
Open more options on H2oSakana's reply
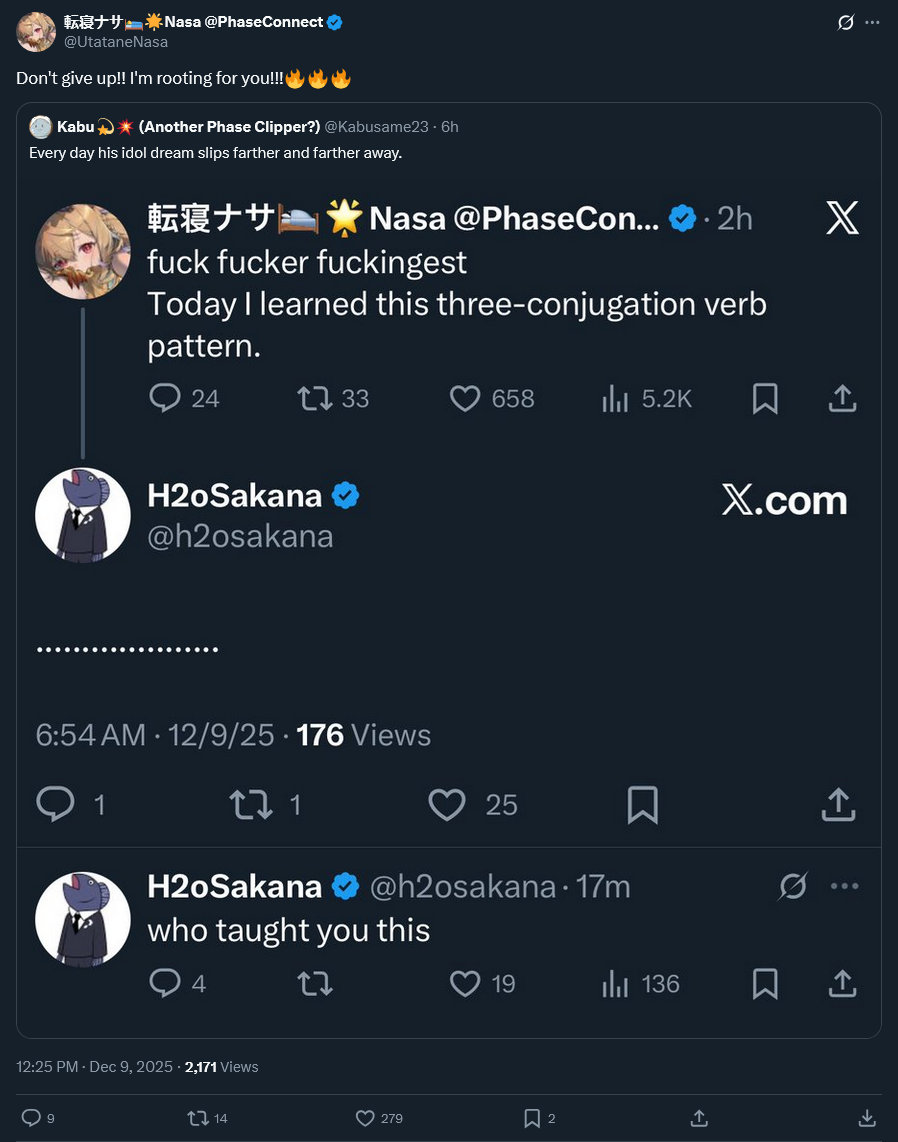[845, 886]
